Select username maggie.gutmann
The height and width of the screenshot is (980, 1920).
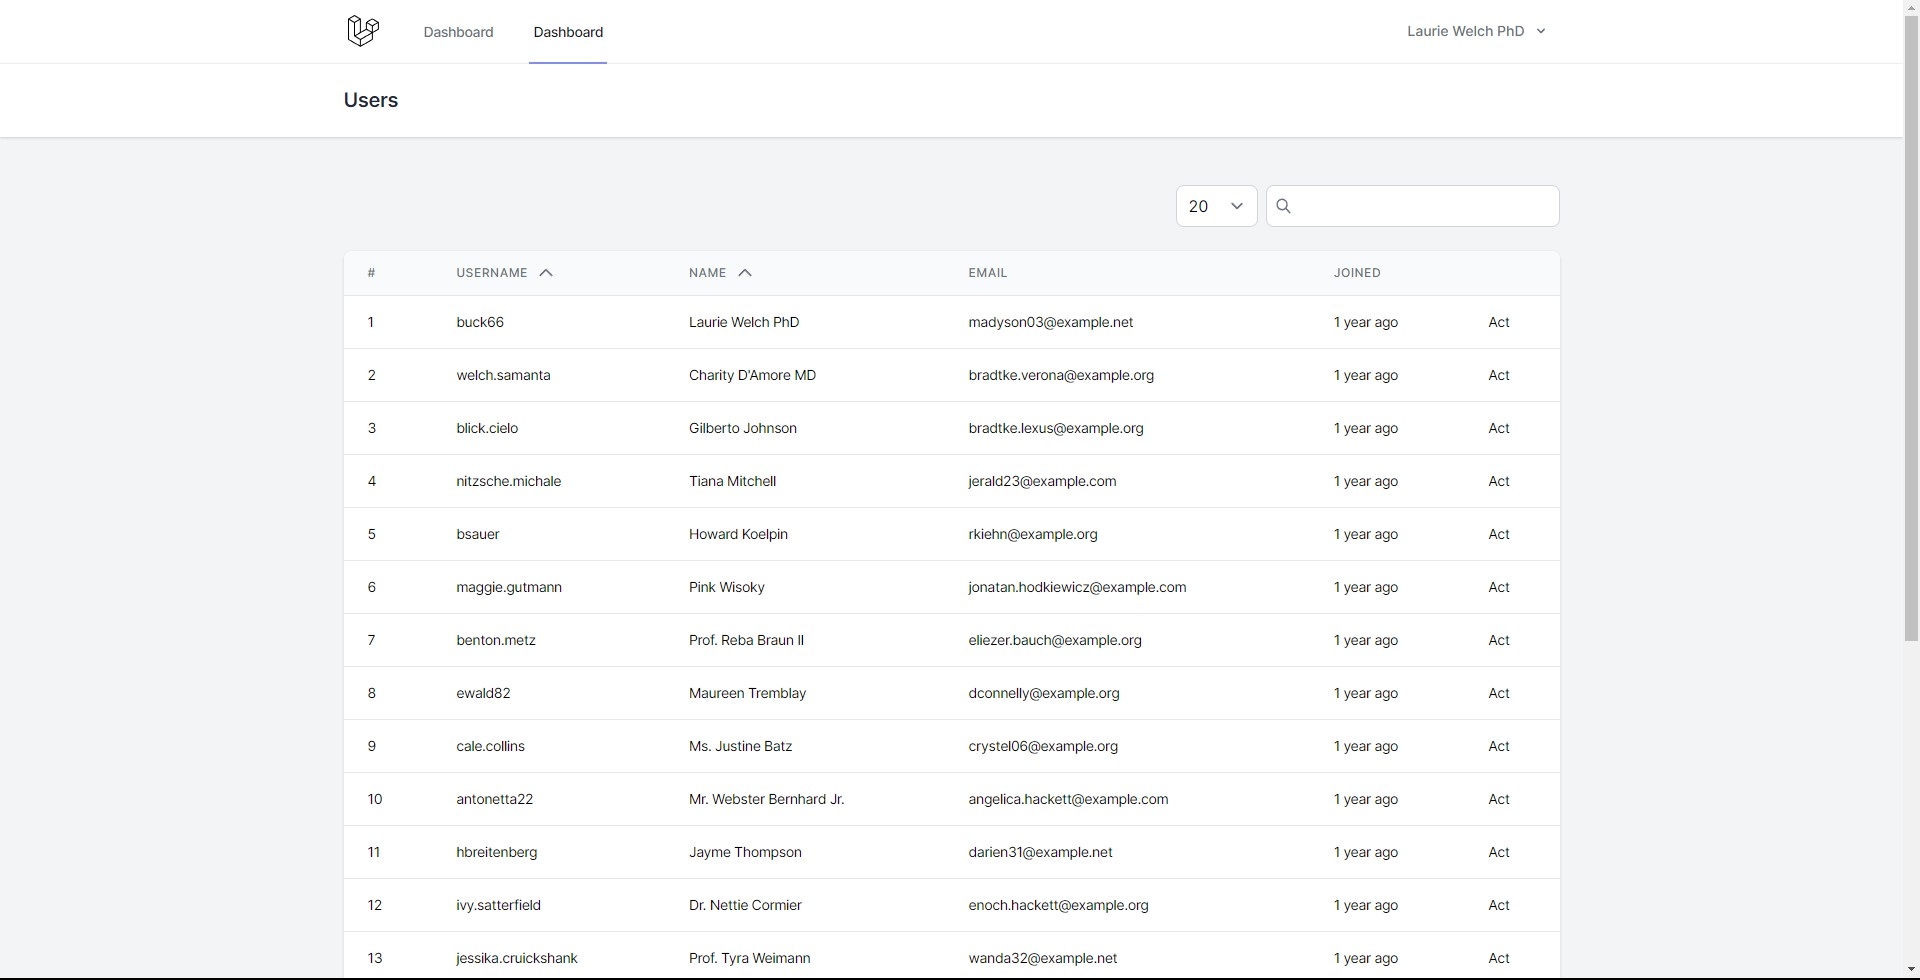click(x=509, y=587)
